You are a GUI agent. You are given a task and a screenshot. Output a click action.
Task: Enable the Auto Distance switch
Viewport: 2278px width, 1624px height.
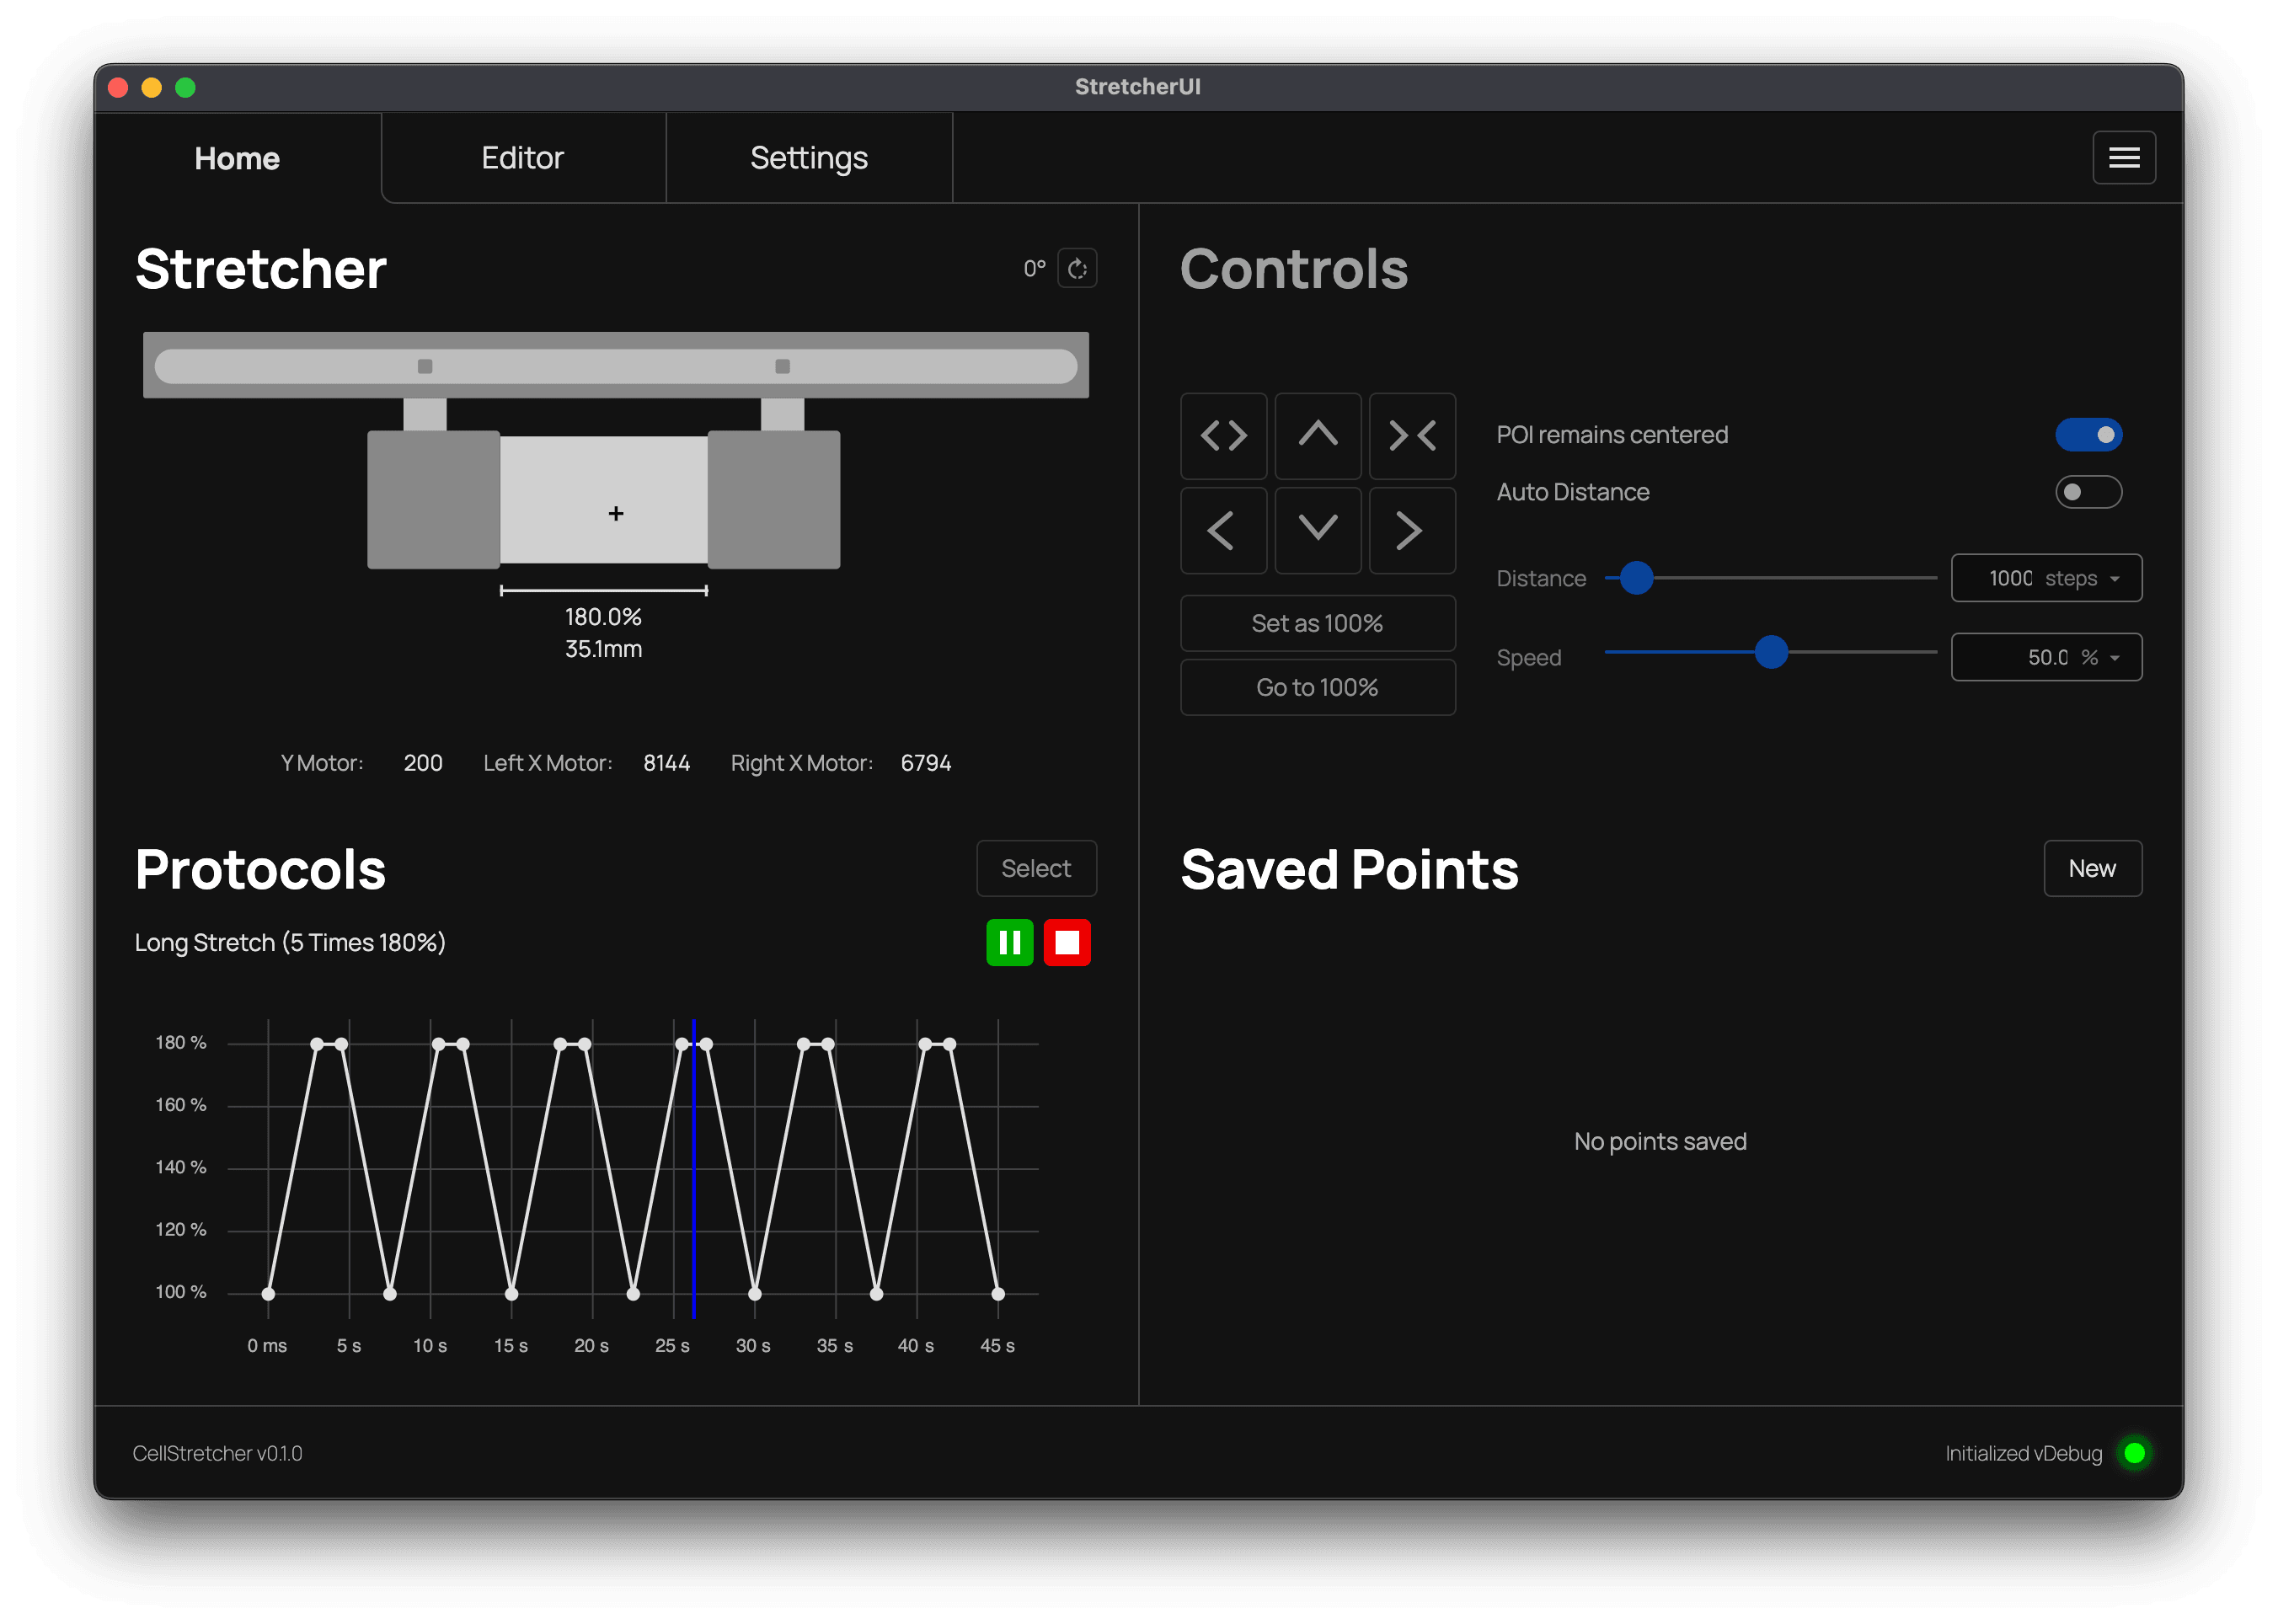[2088, 492]
